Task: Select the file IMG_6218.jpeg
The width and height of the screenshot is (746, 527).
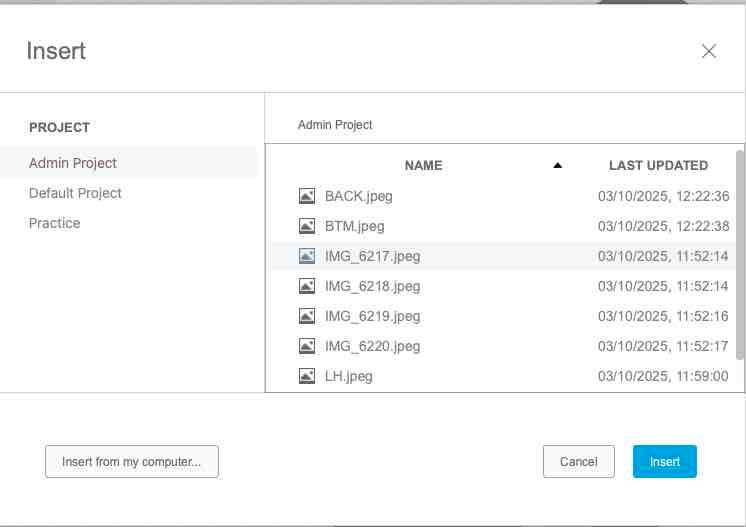Action: (x=373, y=286)
